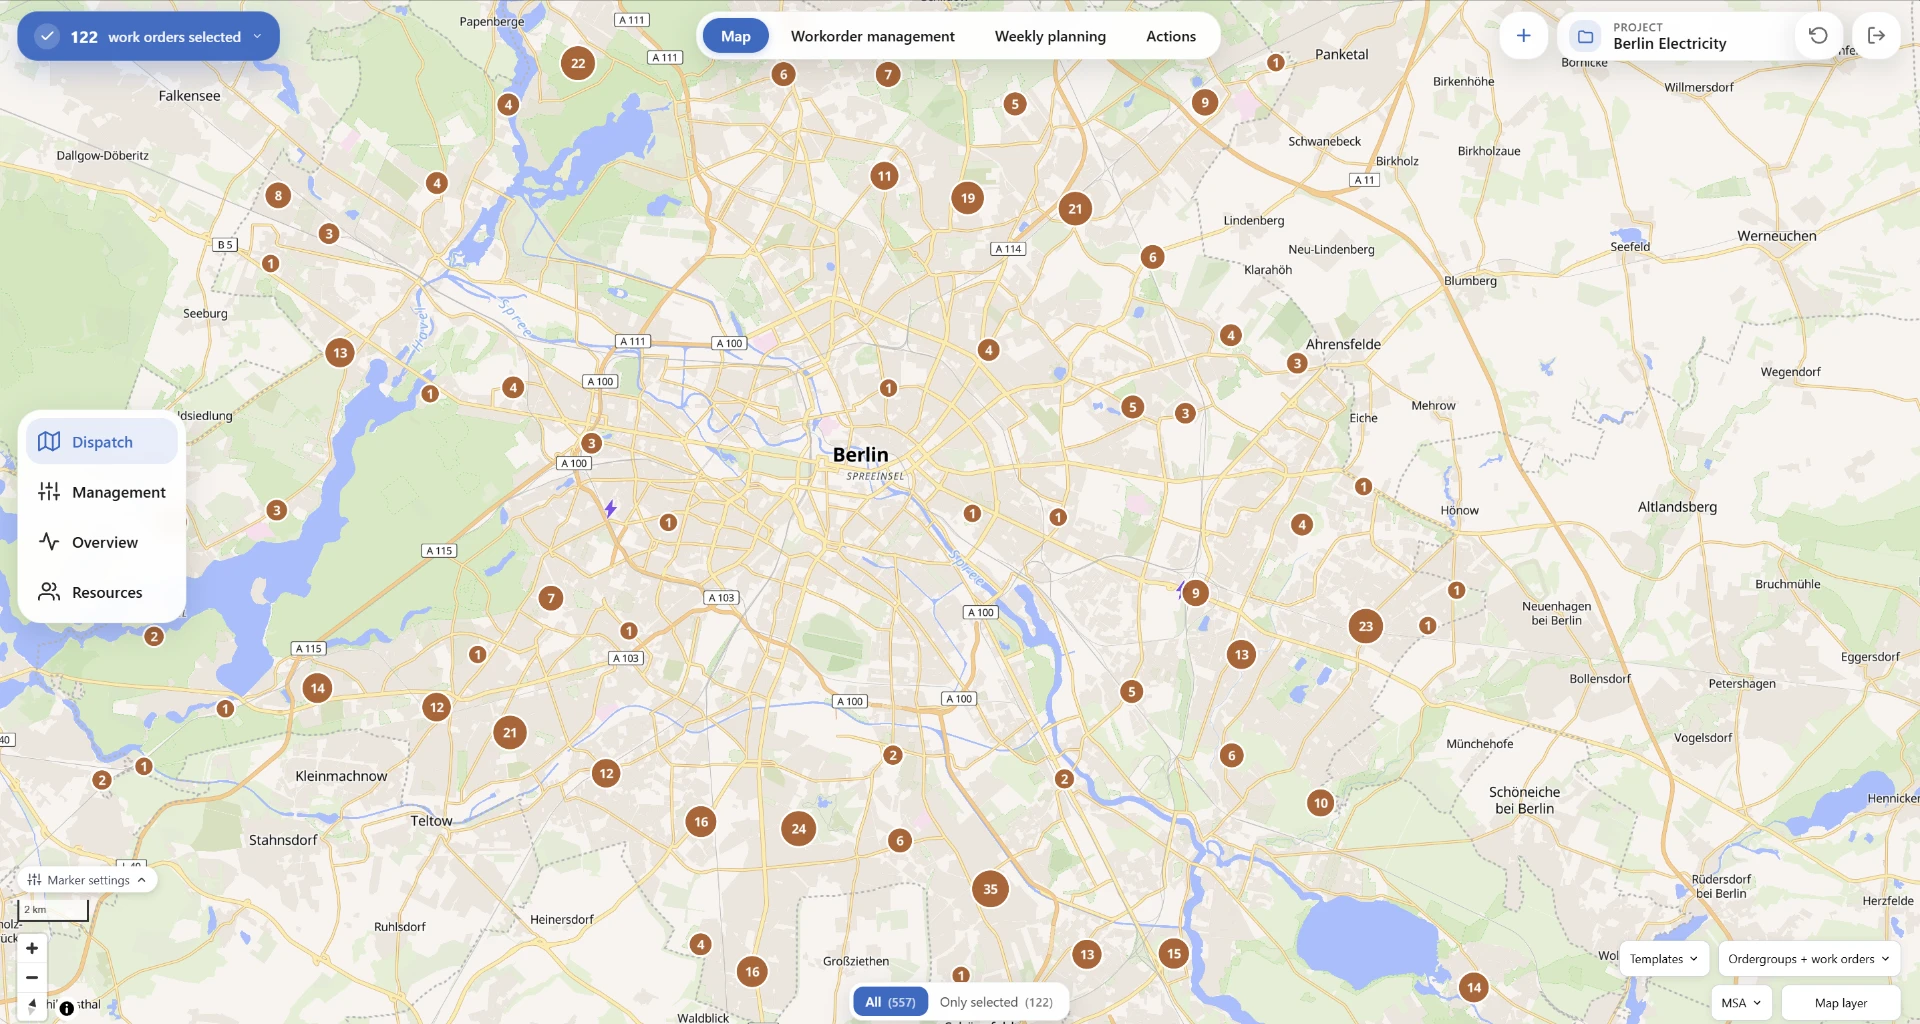Select the cluster marker showing 23
1920x1024 pixels.
1366,627
